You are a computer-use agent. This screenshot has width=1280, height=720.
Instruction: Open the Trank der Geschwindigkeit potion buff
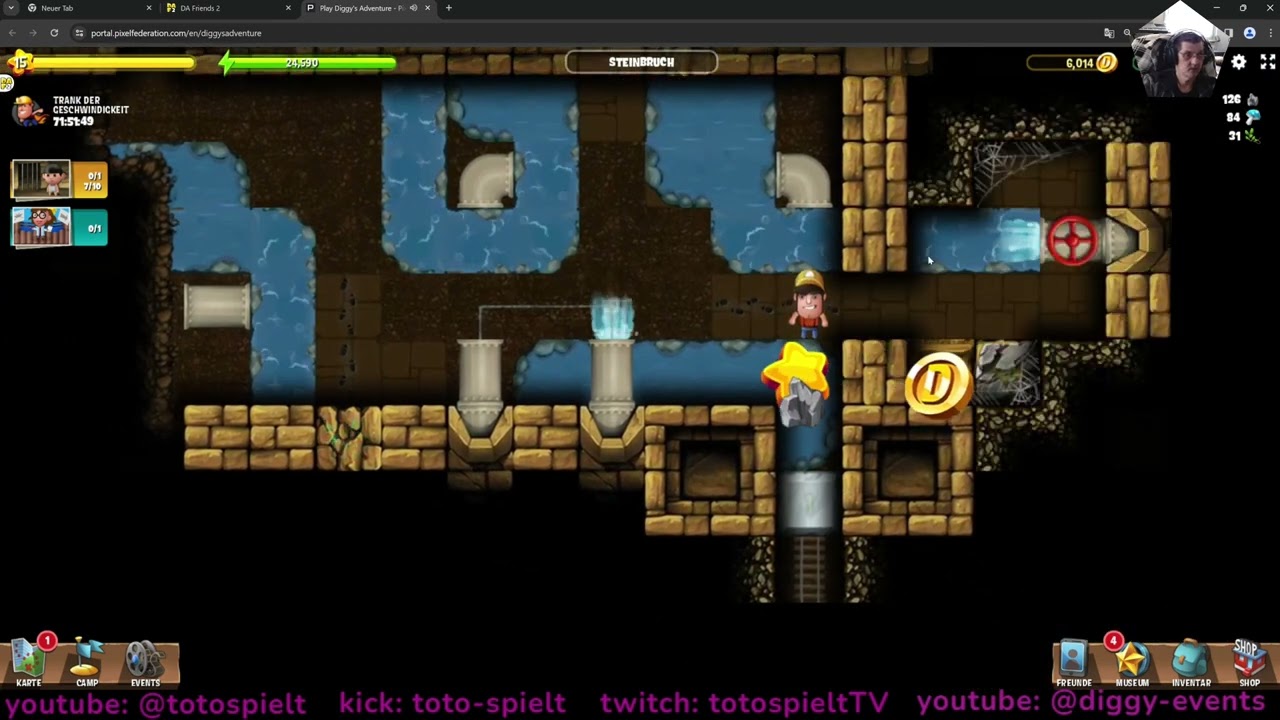(x=70, y=111)
